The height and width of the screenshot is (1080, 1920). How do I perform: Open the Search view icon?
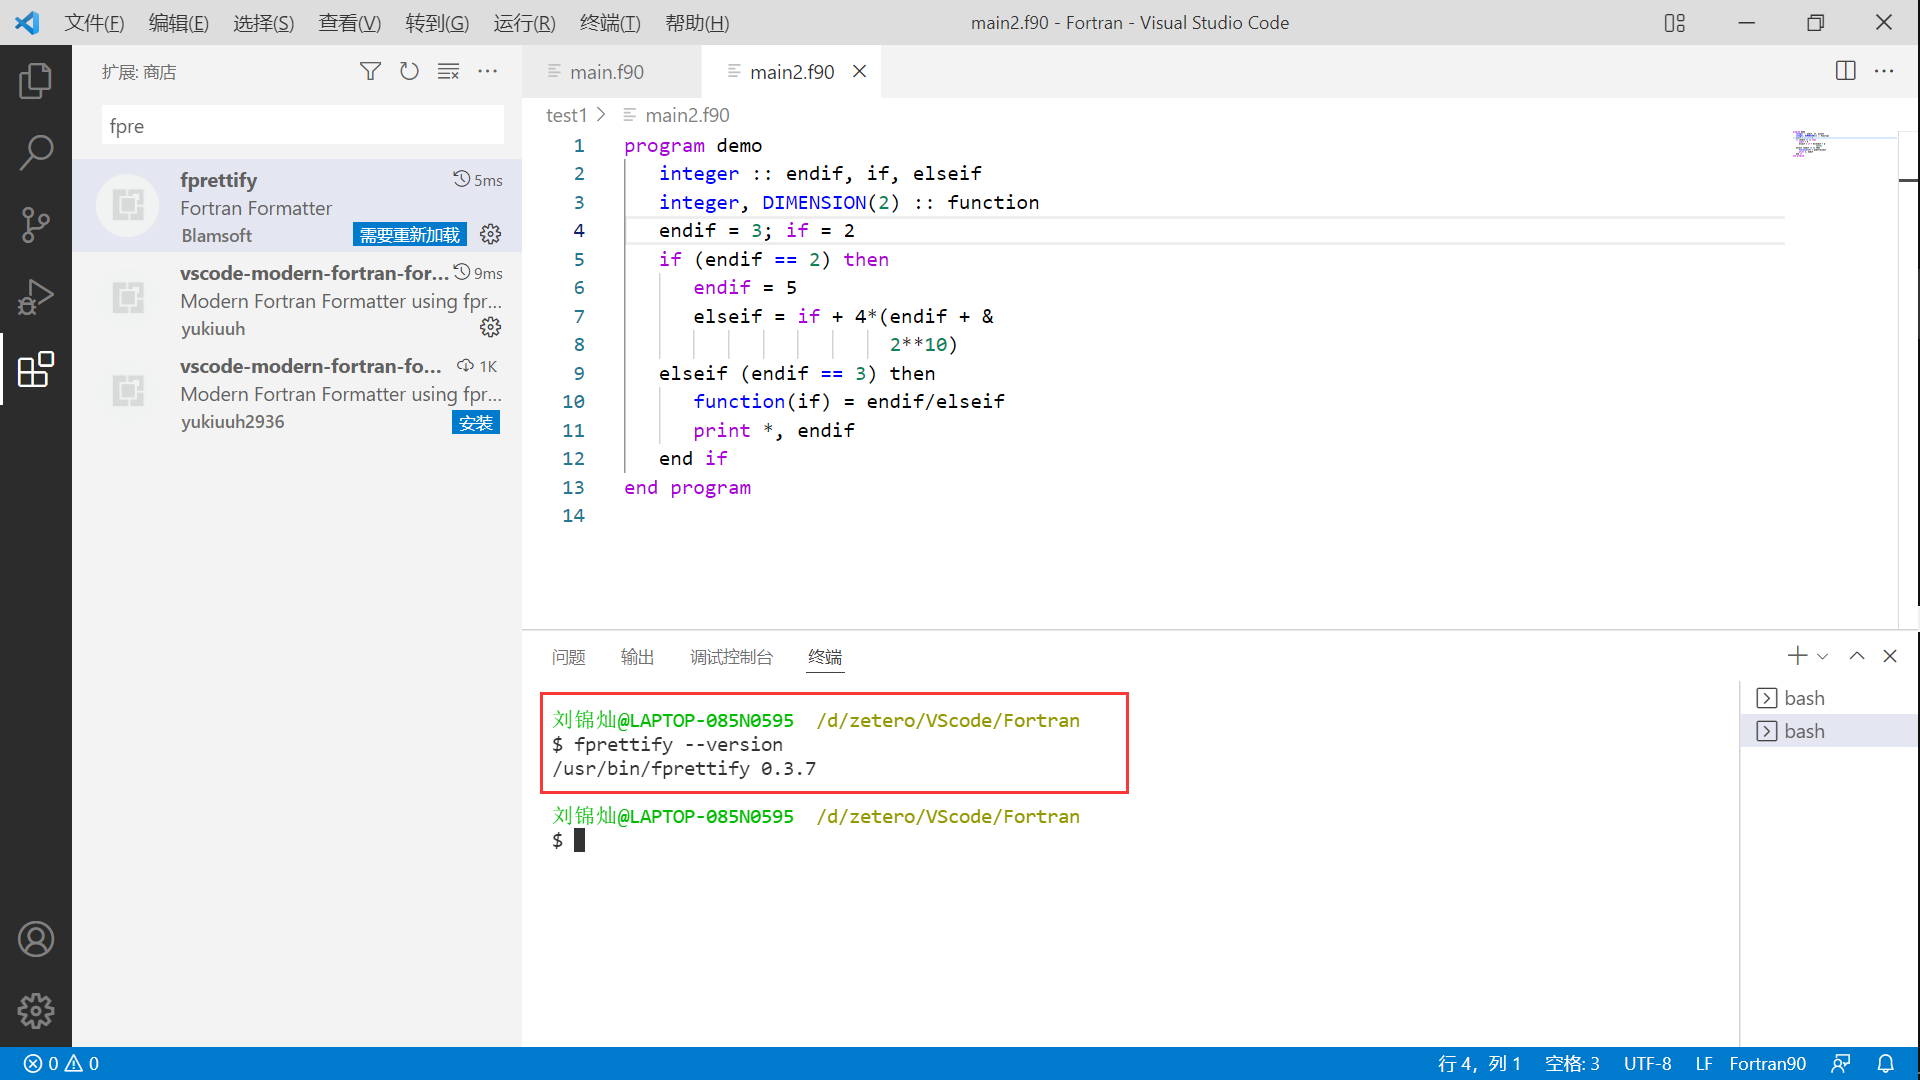36,153
